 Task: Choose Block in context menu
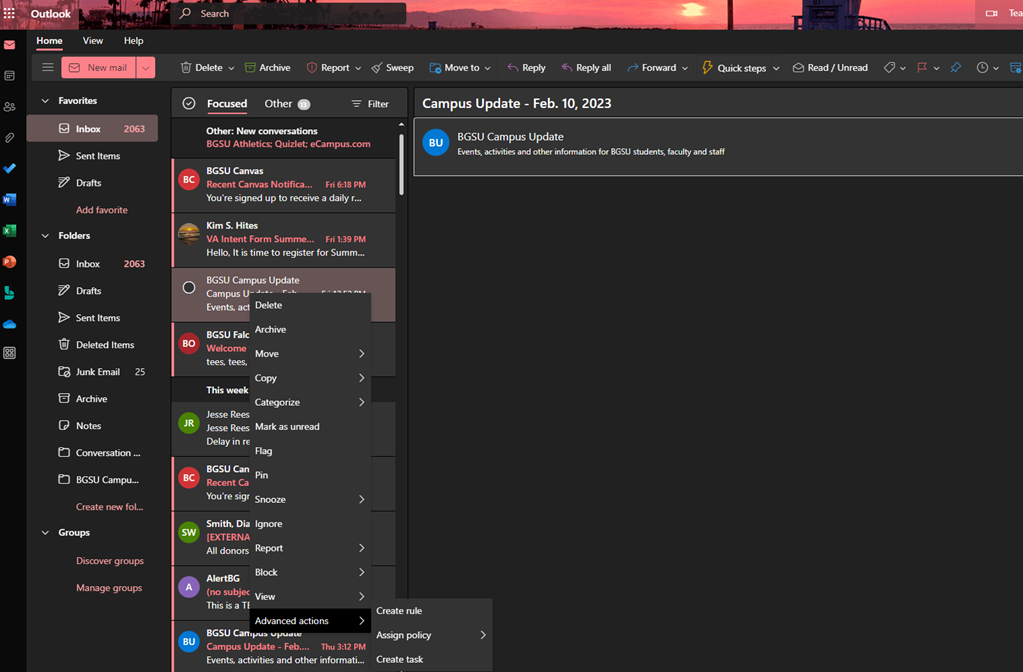coord(310,573)
